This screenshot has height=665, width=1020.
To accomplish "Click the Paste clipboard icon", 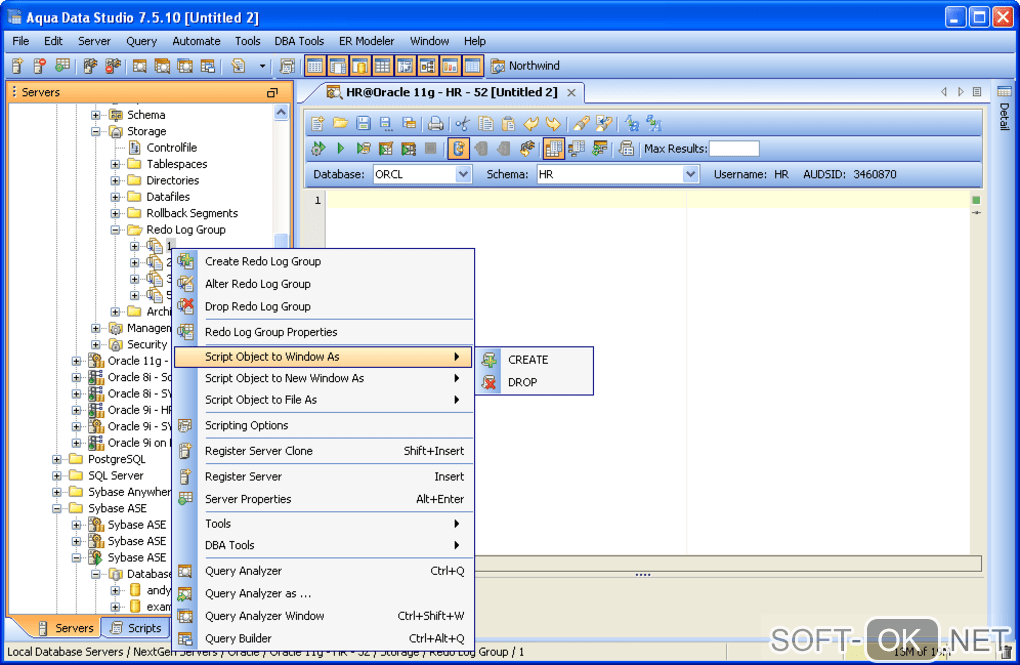I will click(508, 123).
